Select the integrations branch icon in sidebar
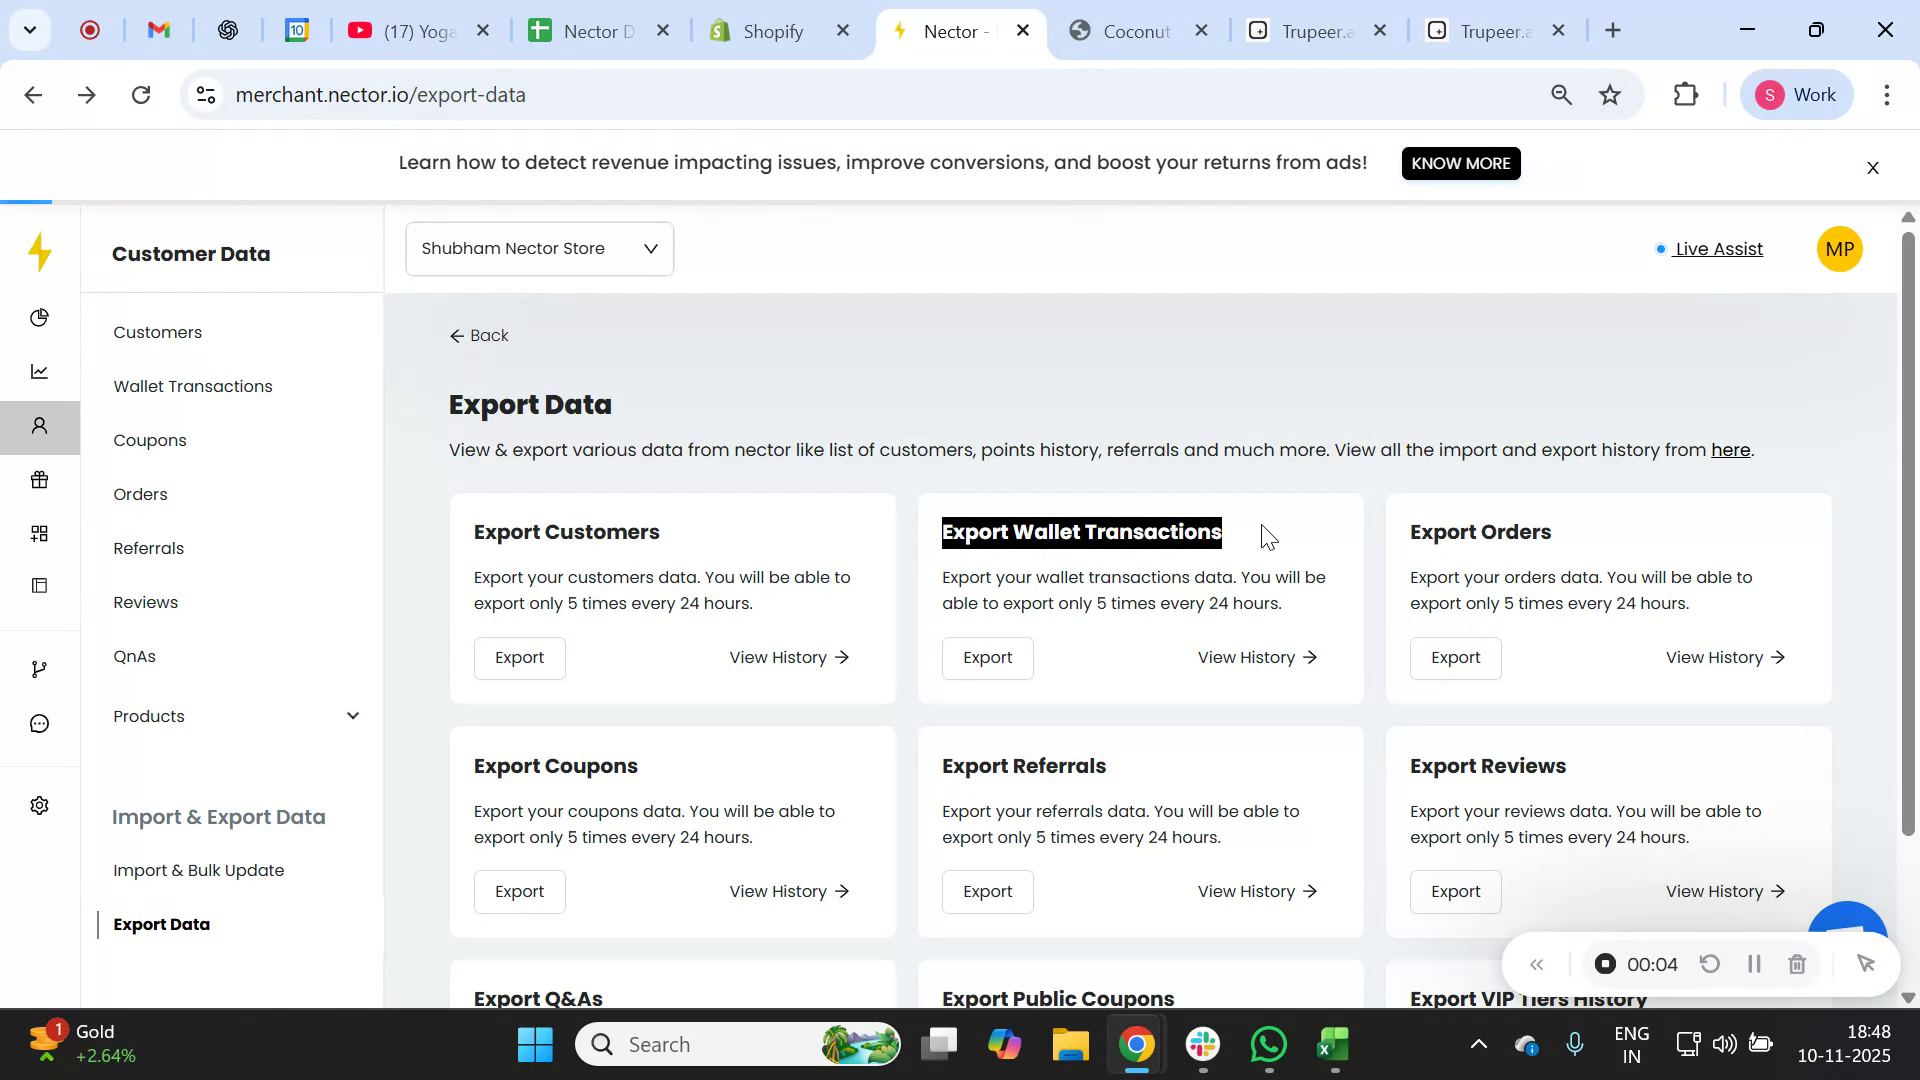 click(x=40, y=668)
